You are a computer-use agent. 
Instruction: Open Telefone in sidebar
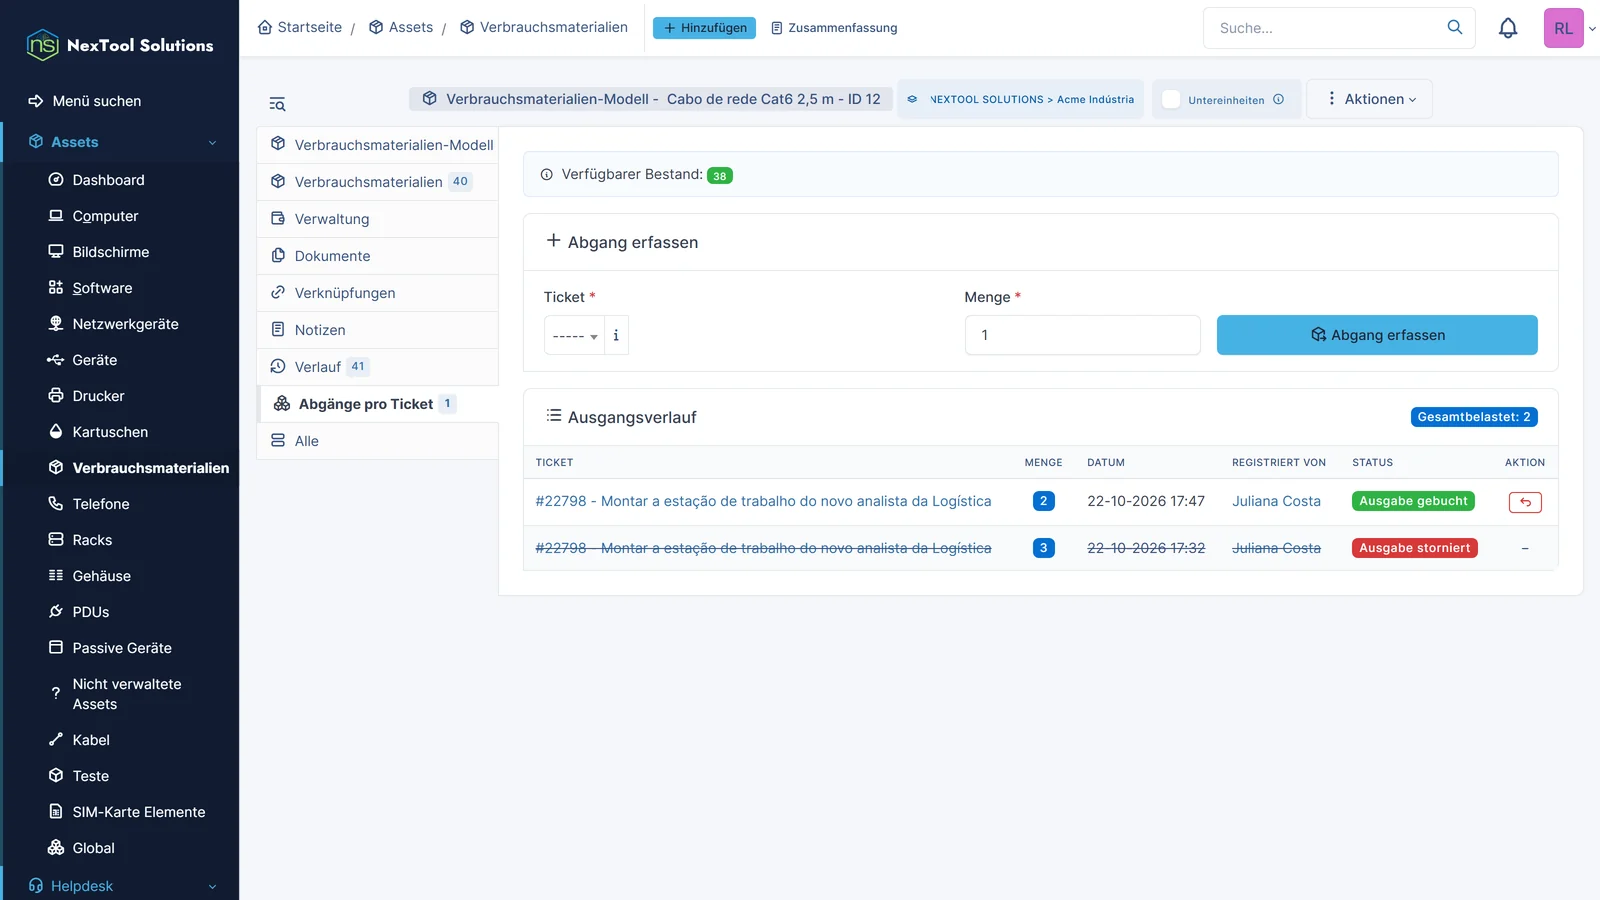(x=101, y=504)
